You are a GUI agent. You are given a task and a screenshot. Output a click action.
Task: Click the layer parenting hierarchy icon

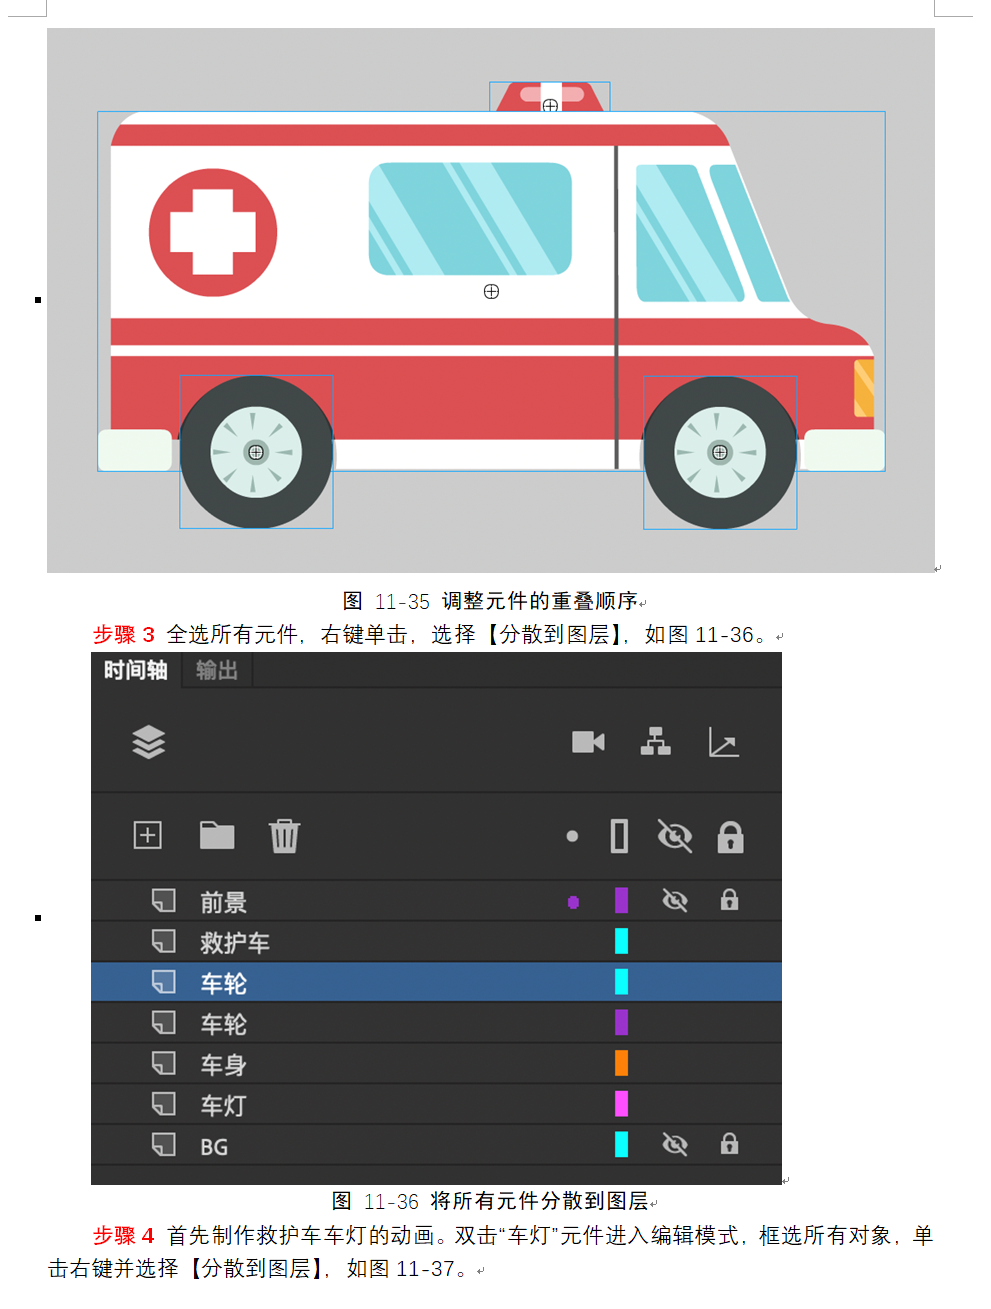click(x=656, y=742)
